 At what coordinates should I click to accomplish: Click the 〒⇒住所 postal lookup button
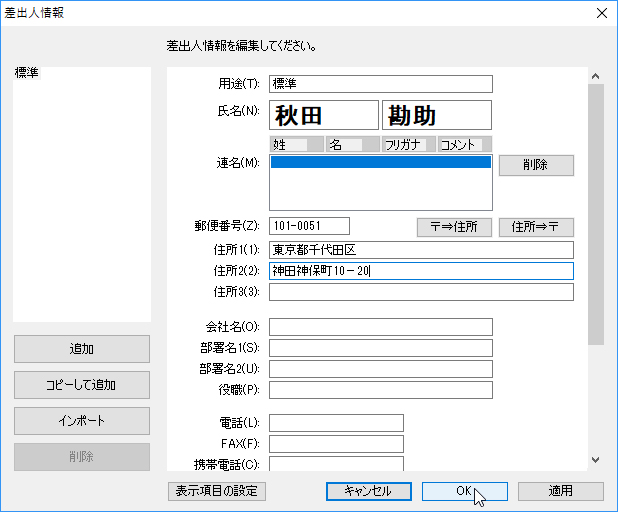(x=454, y=227)
